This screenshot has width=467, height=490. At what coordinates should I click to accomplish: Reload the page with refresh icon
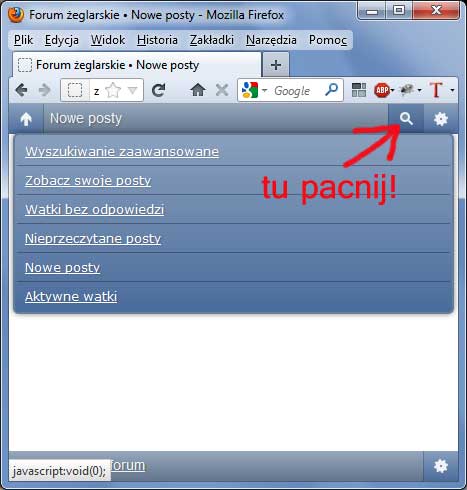[158, 90]
